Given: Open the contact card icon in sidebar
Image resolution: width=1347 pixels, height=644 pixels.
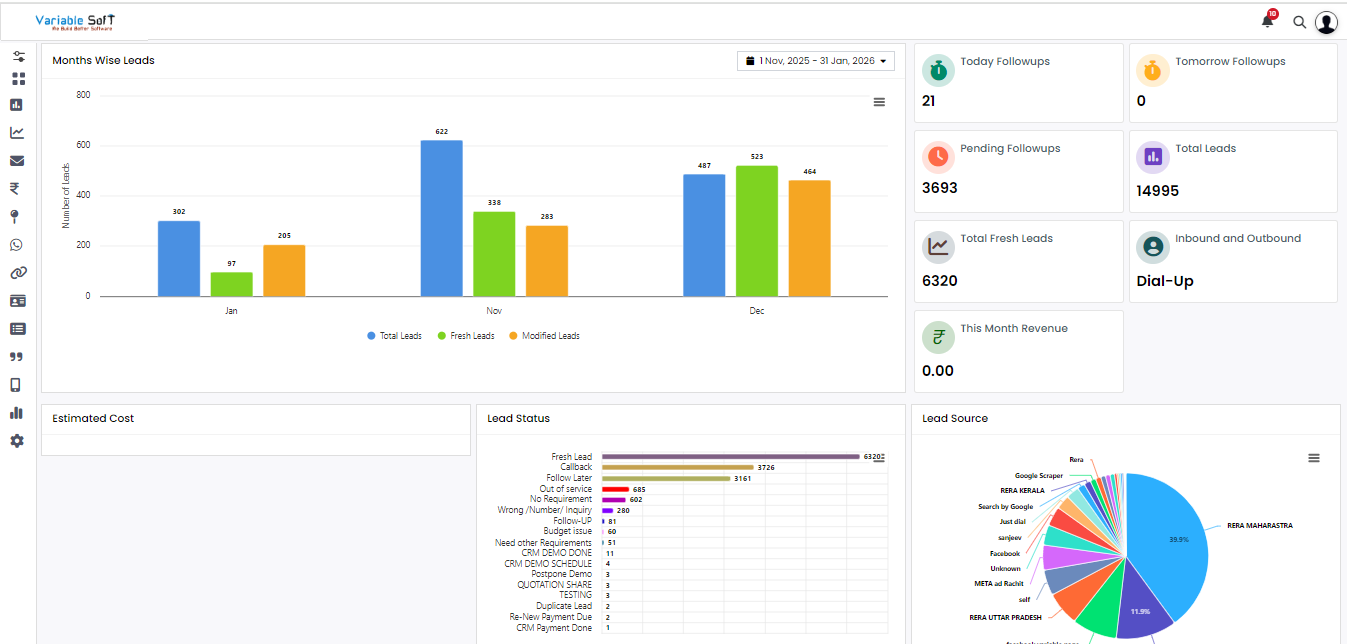Looking at the screenshot, I should (17, 300).
